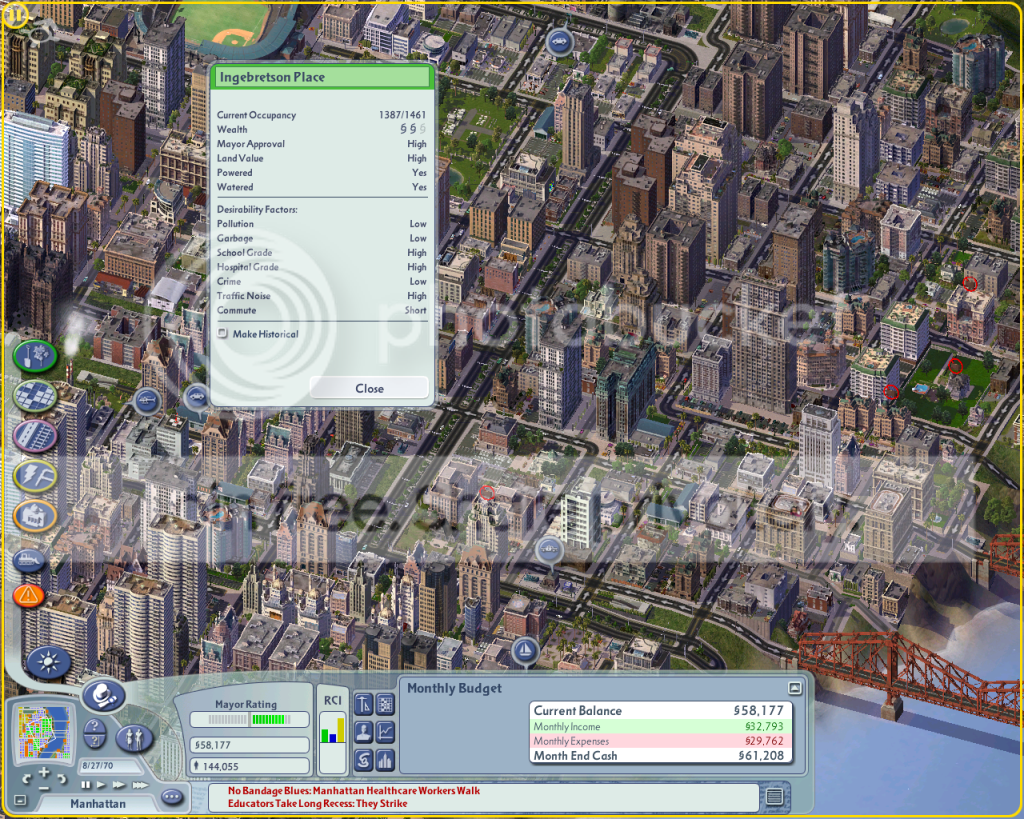This screenshot has width=1024, height=819.
Task: Collapse the control panel with small square button
Action: 20,800
